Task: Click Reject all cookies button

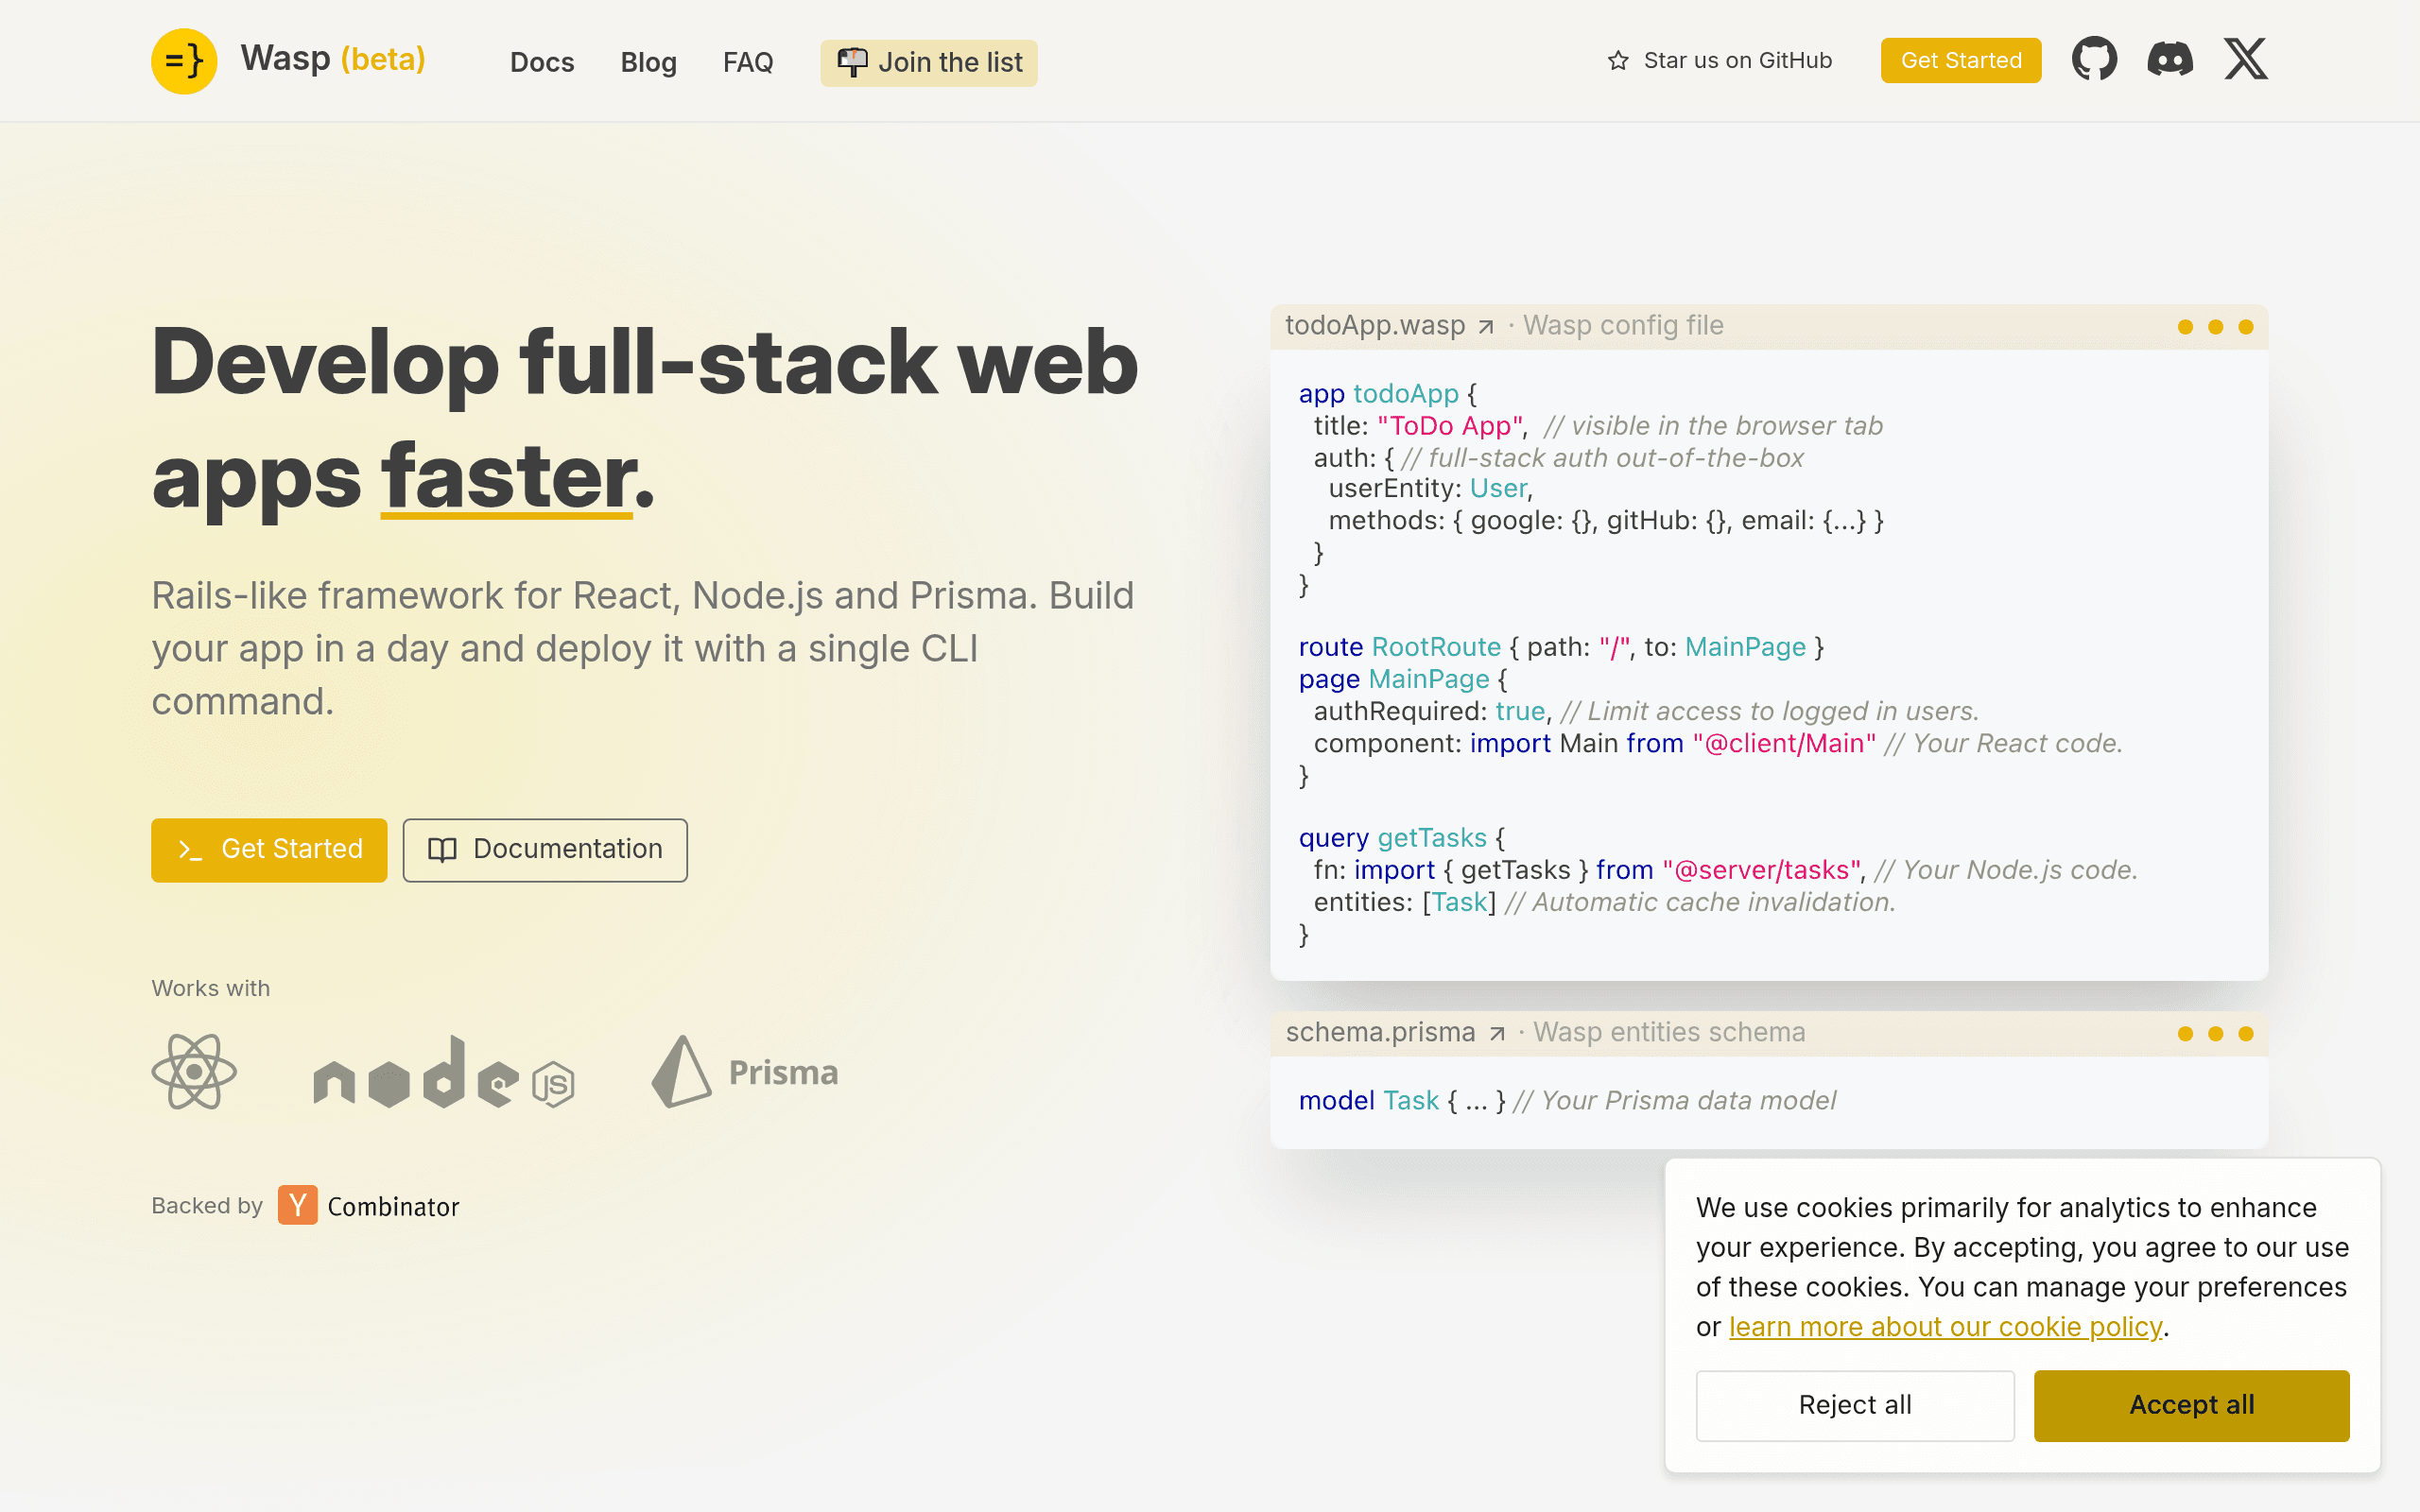Action: 1855,1405
